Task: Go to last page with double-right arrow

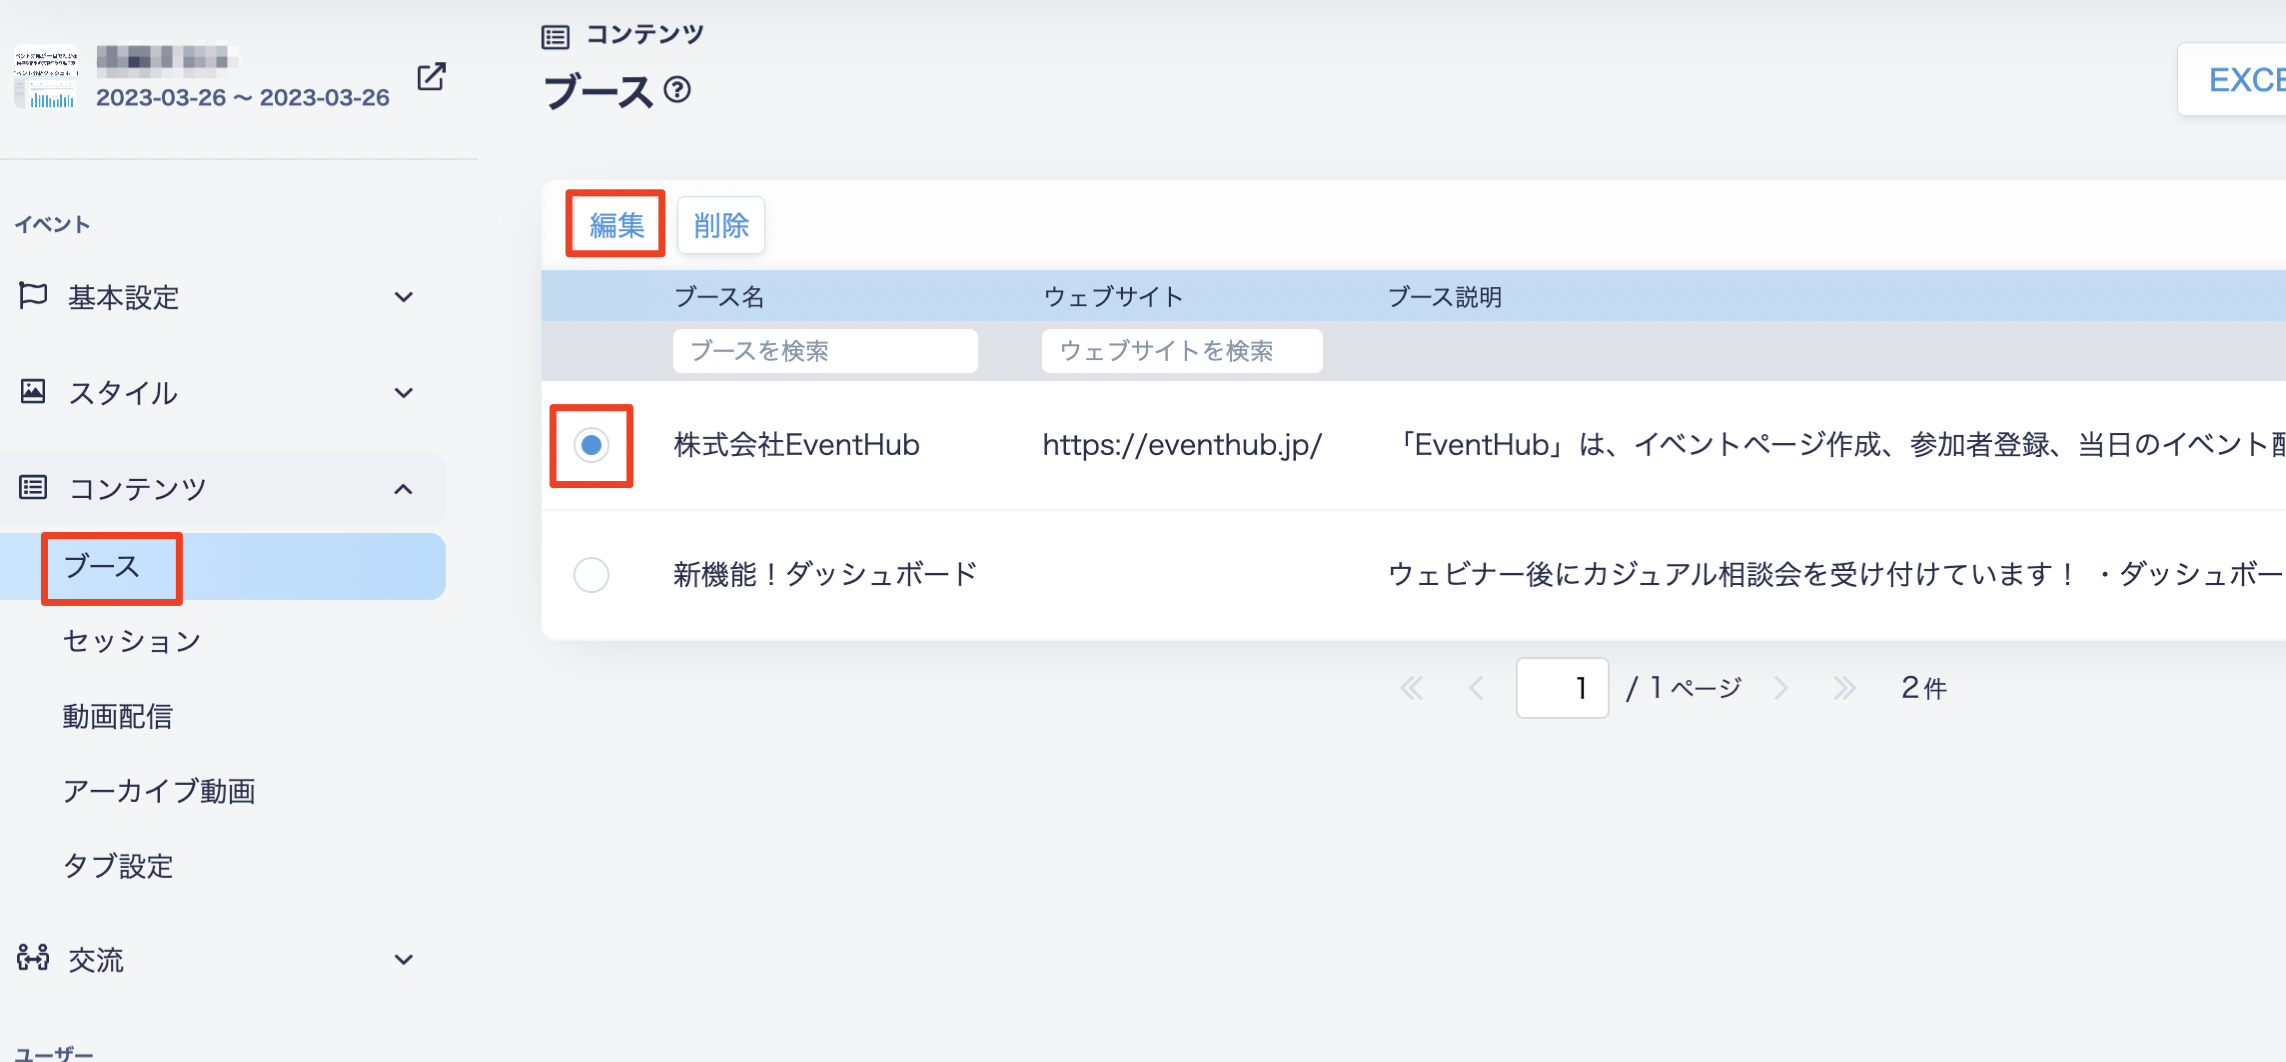Action: (1845, 688)
